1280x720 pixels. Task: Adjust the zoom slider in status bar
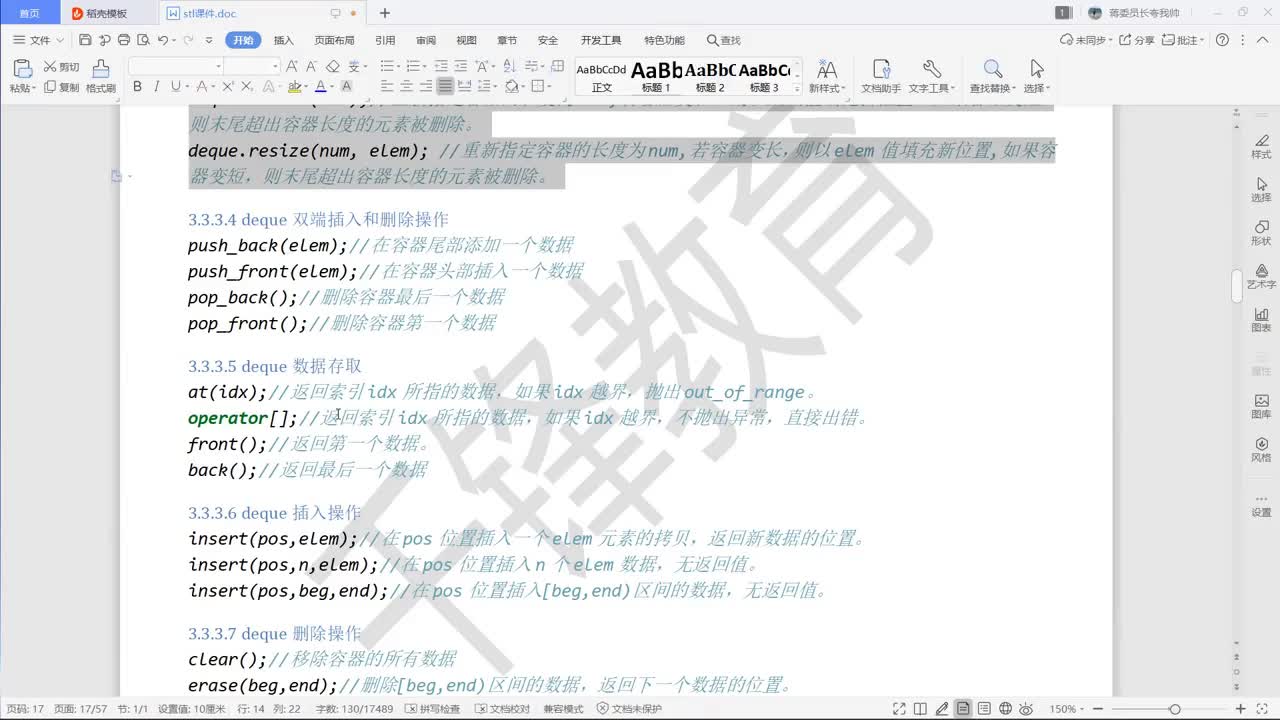point(1175,708)
